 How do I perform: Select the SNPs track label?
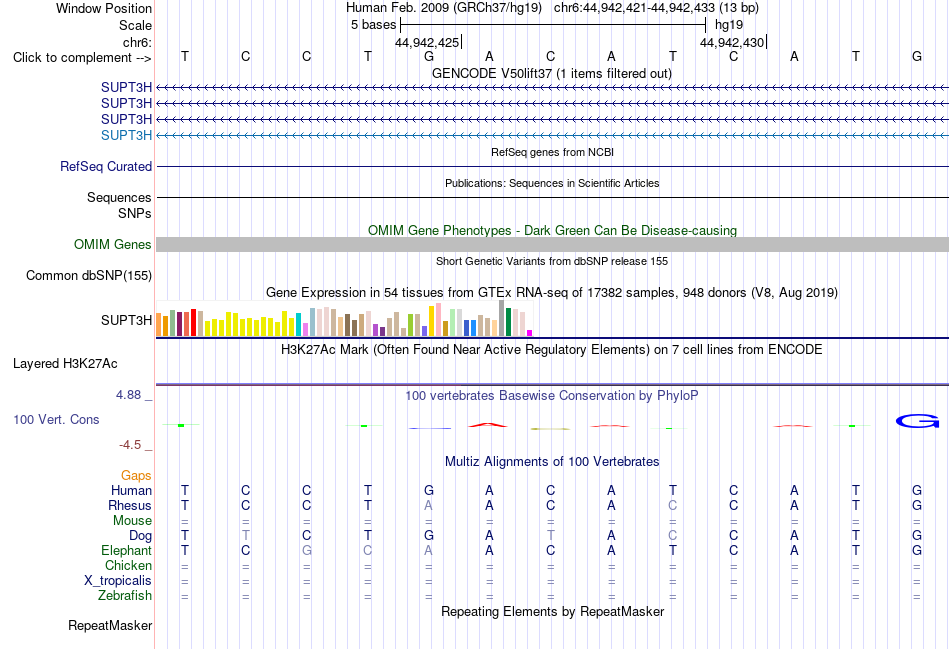(x=135, y=213)
